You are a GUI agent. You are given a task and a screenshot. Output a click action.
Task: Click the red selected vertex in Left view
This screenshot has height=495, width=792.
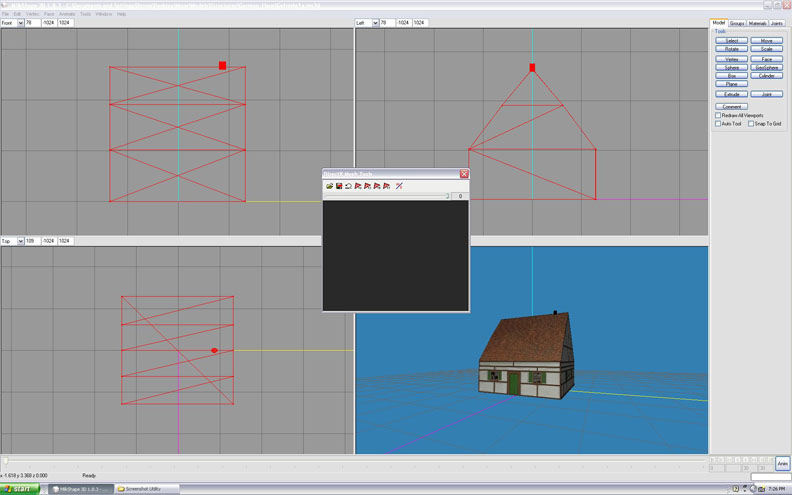point(532,68)
